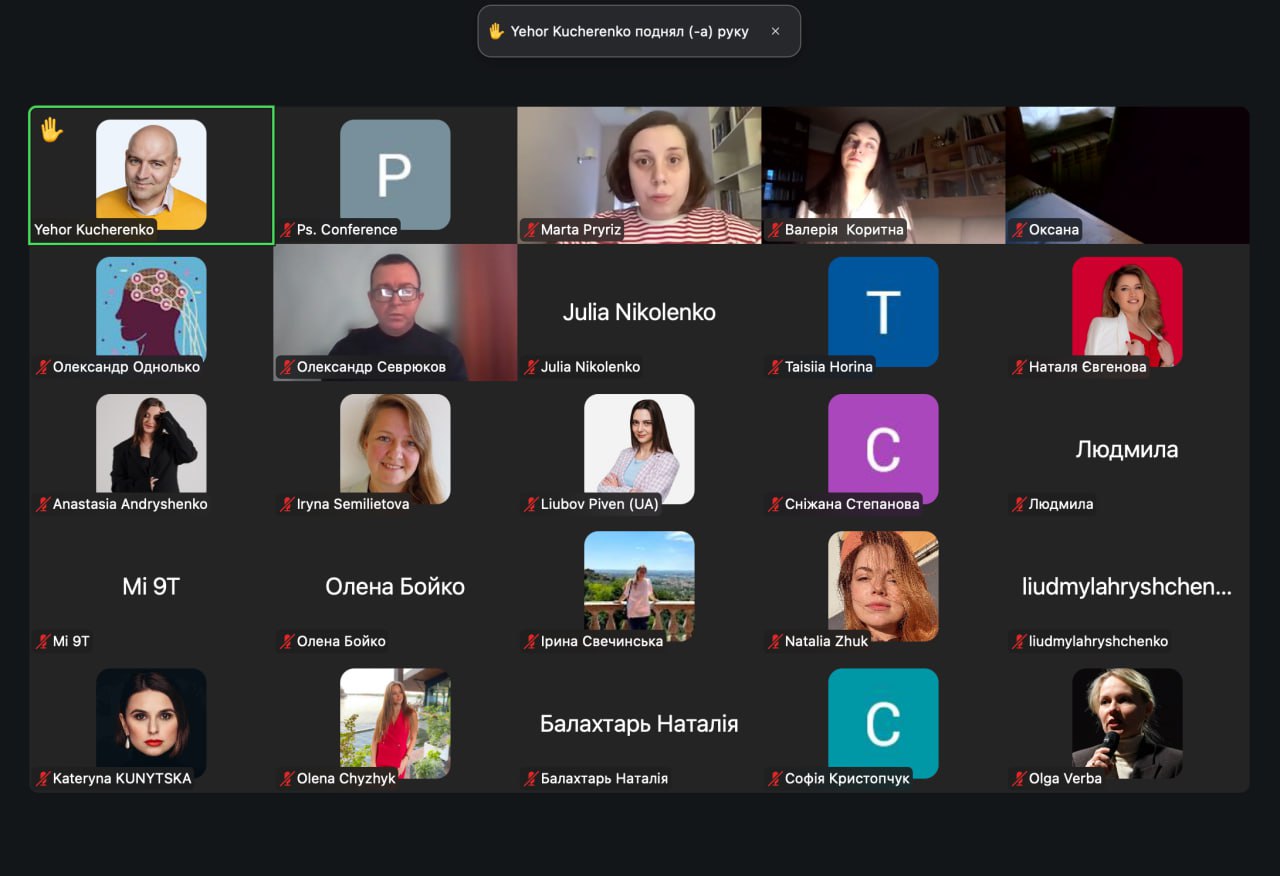Select Олександр Севрюков's video feed

point(395,310)
